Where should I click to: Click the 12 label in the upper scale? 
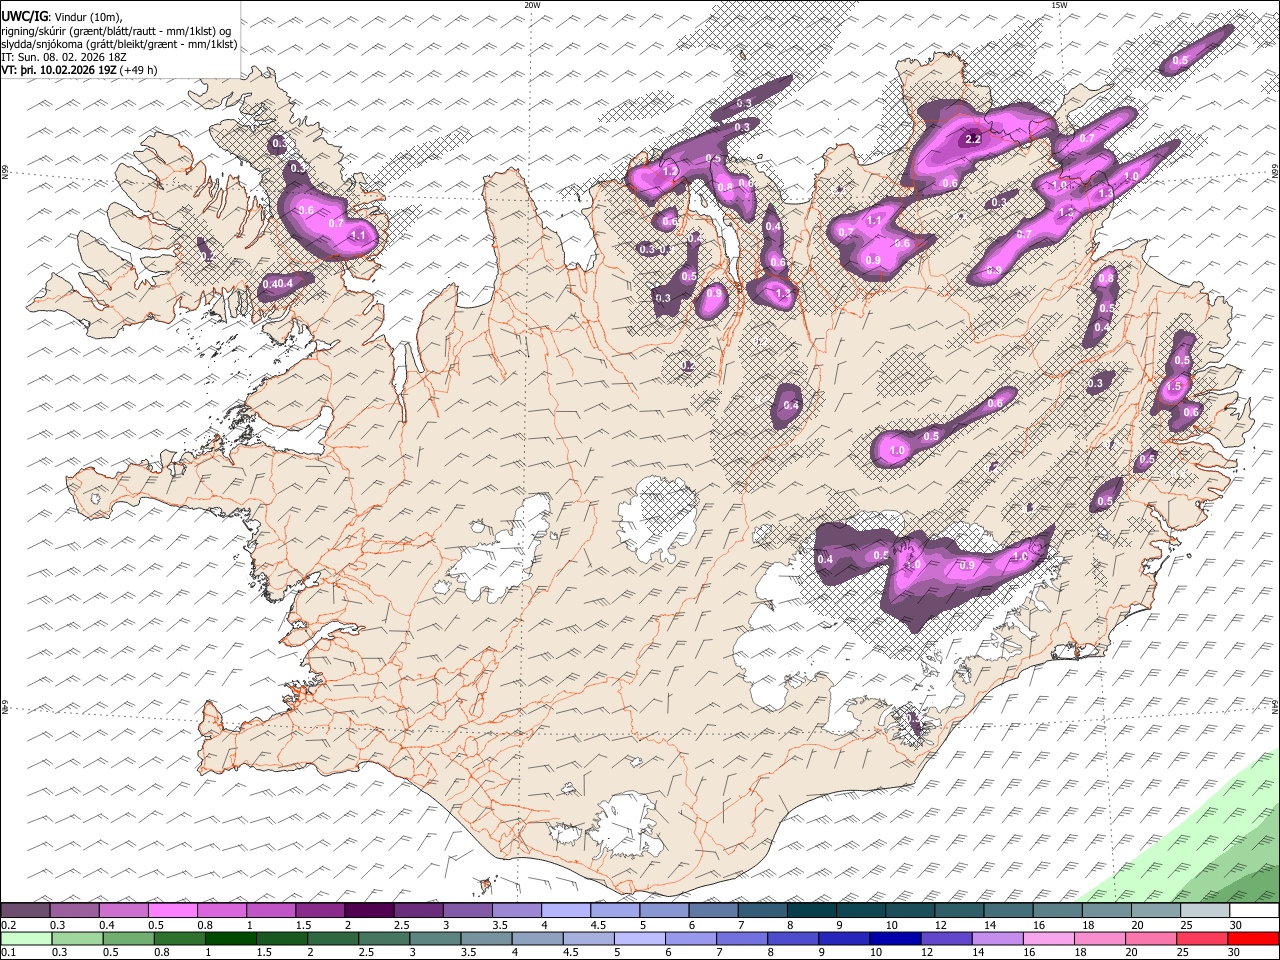941,925
